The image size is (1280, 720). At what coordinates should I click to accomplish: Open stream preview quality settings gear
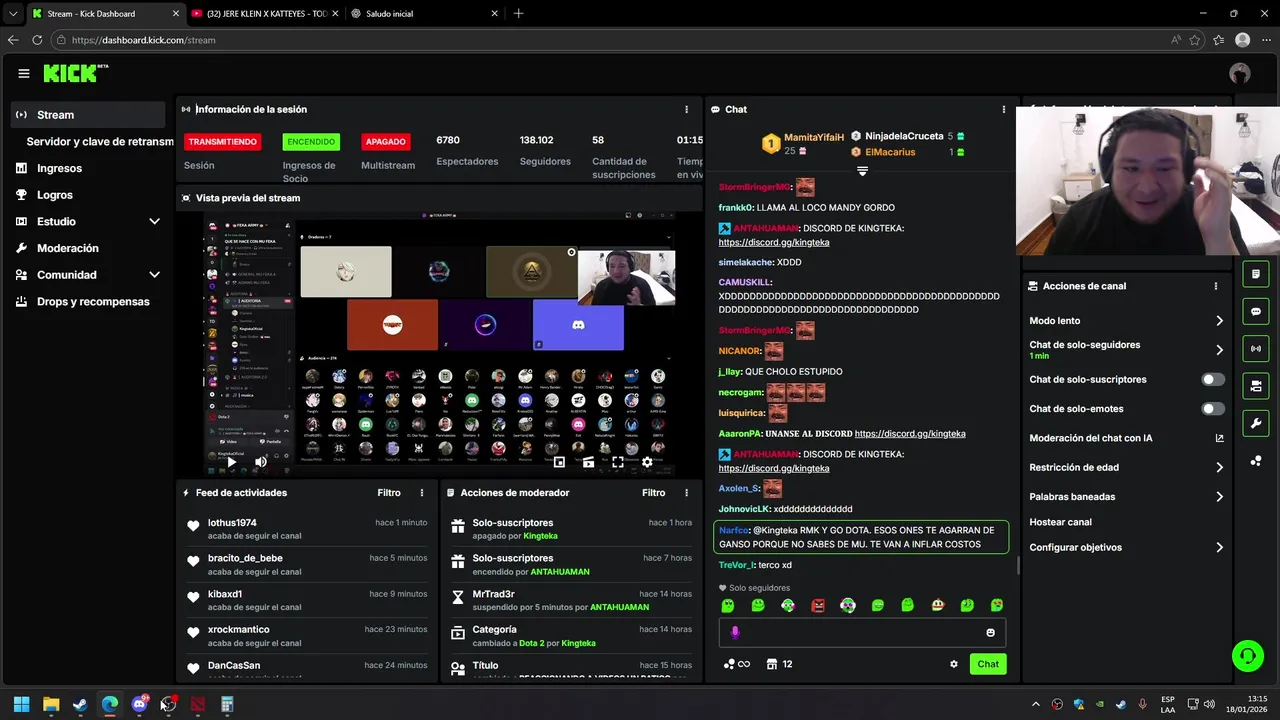pyautogui.click(x=647, y=462)
